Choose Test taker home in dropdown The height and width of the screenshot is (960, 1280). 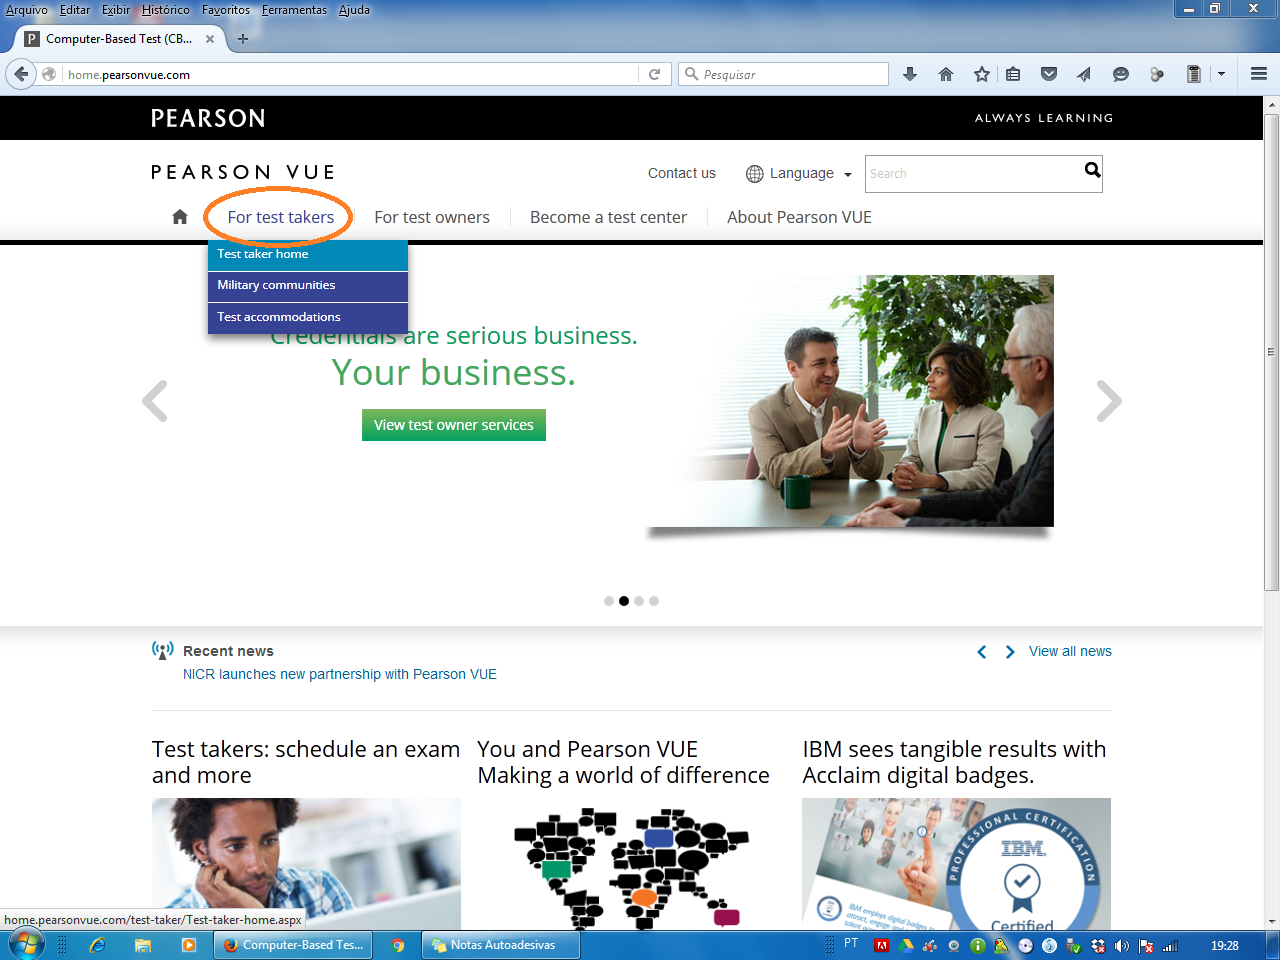click(x=308, y=254)
